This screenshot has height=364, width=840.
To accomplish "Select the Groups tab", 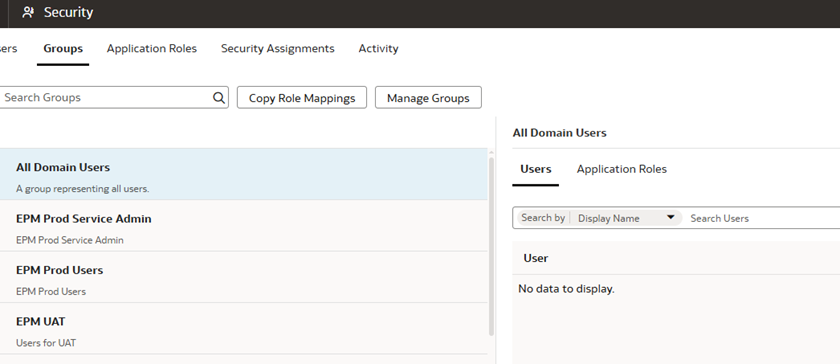I will point(63,48).
